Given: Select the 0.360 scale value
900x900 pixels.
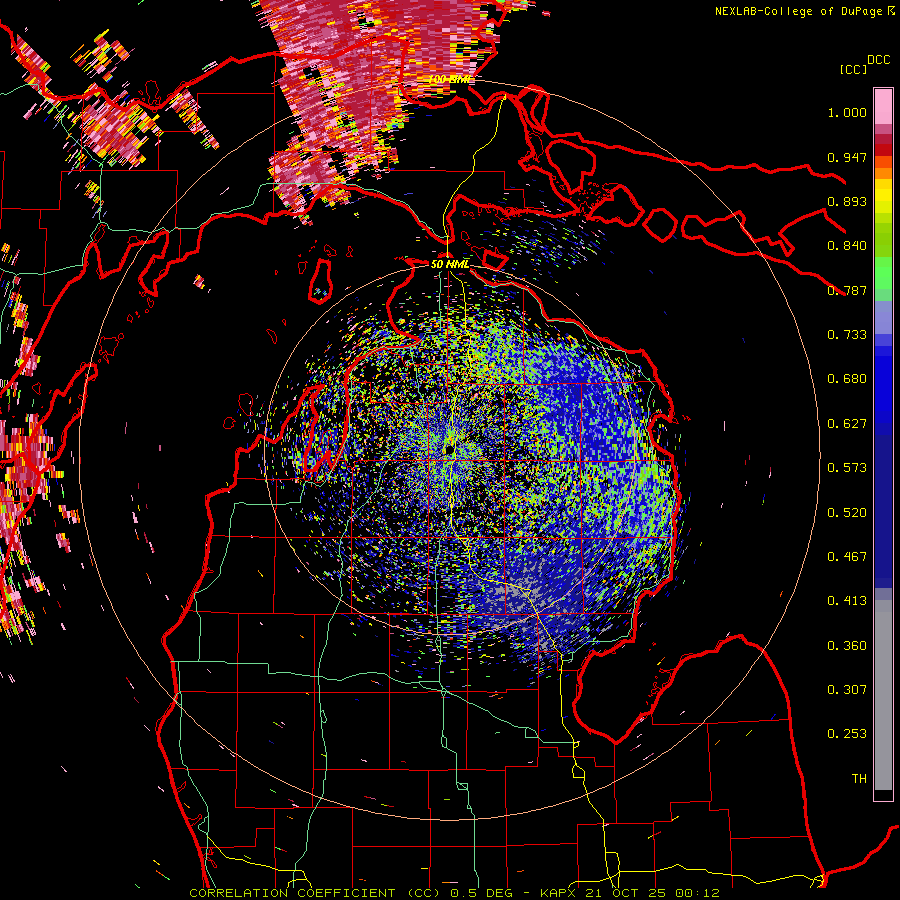Looking at the screenshot, I should coord(847,646).
